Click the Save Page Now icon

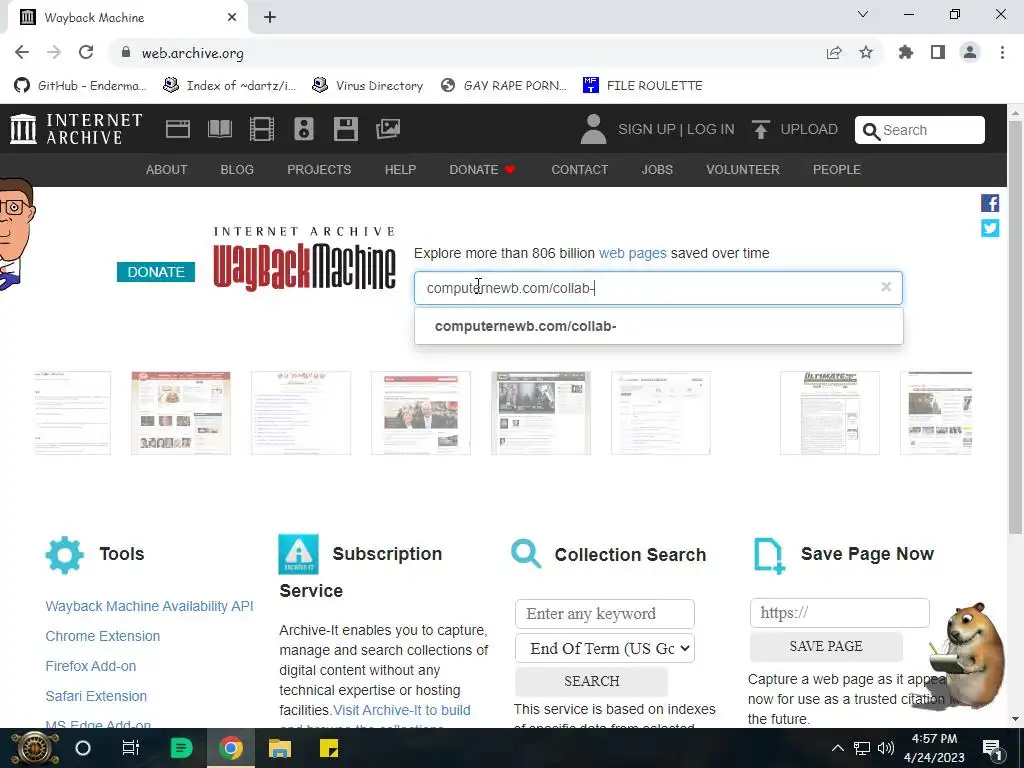point(769,556)
